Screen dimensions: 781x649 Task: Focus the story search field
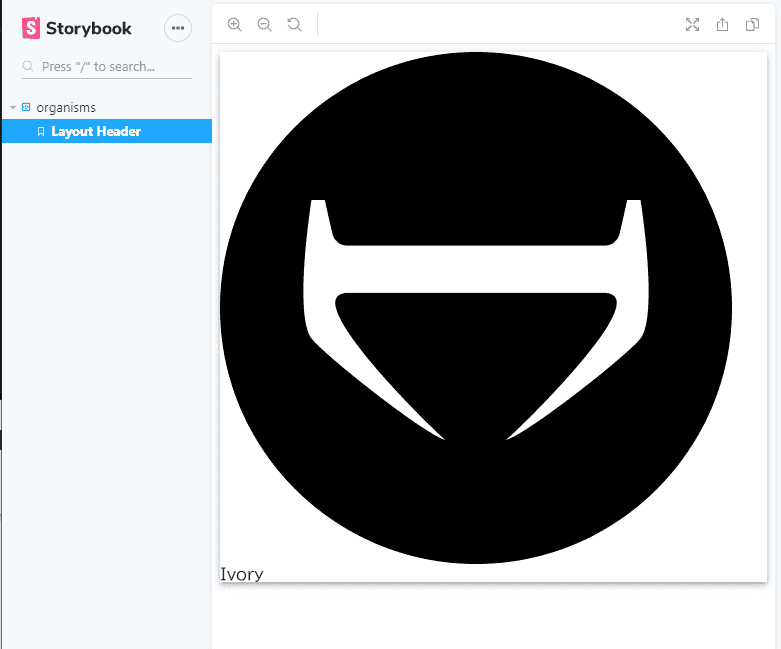110,67
